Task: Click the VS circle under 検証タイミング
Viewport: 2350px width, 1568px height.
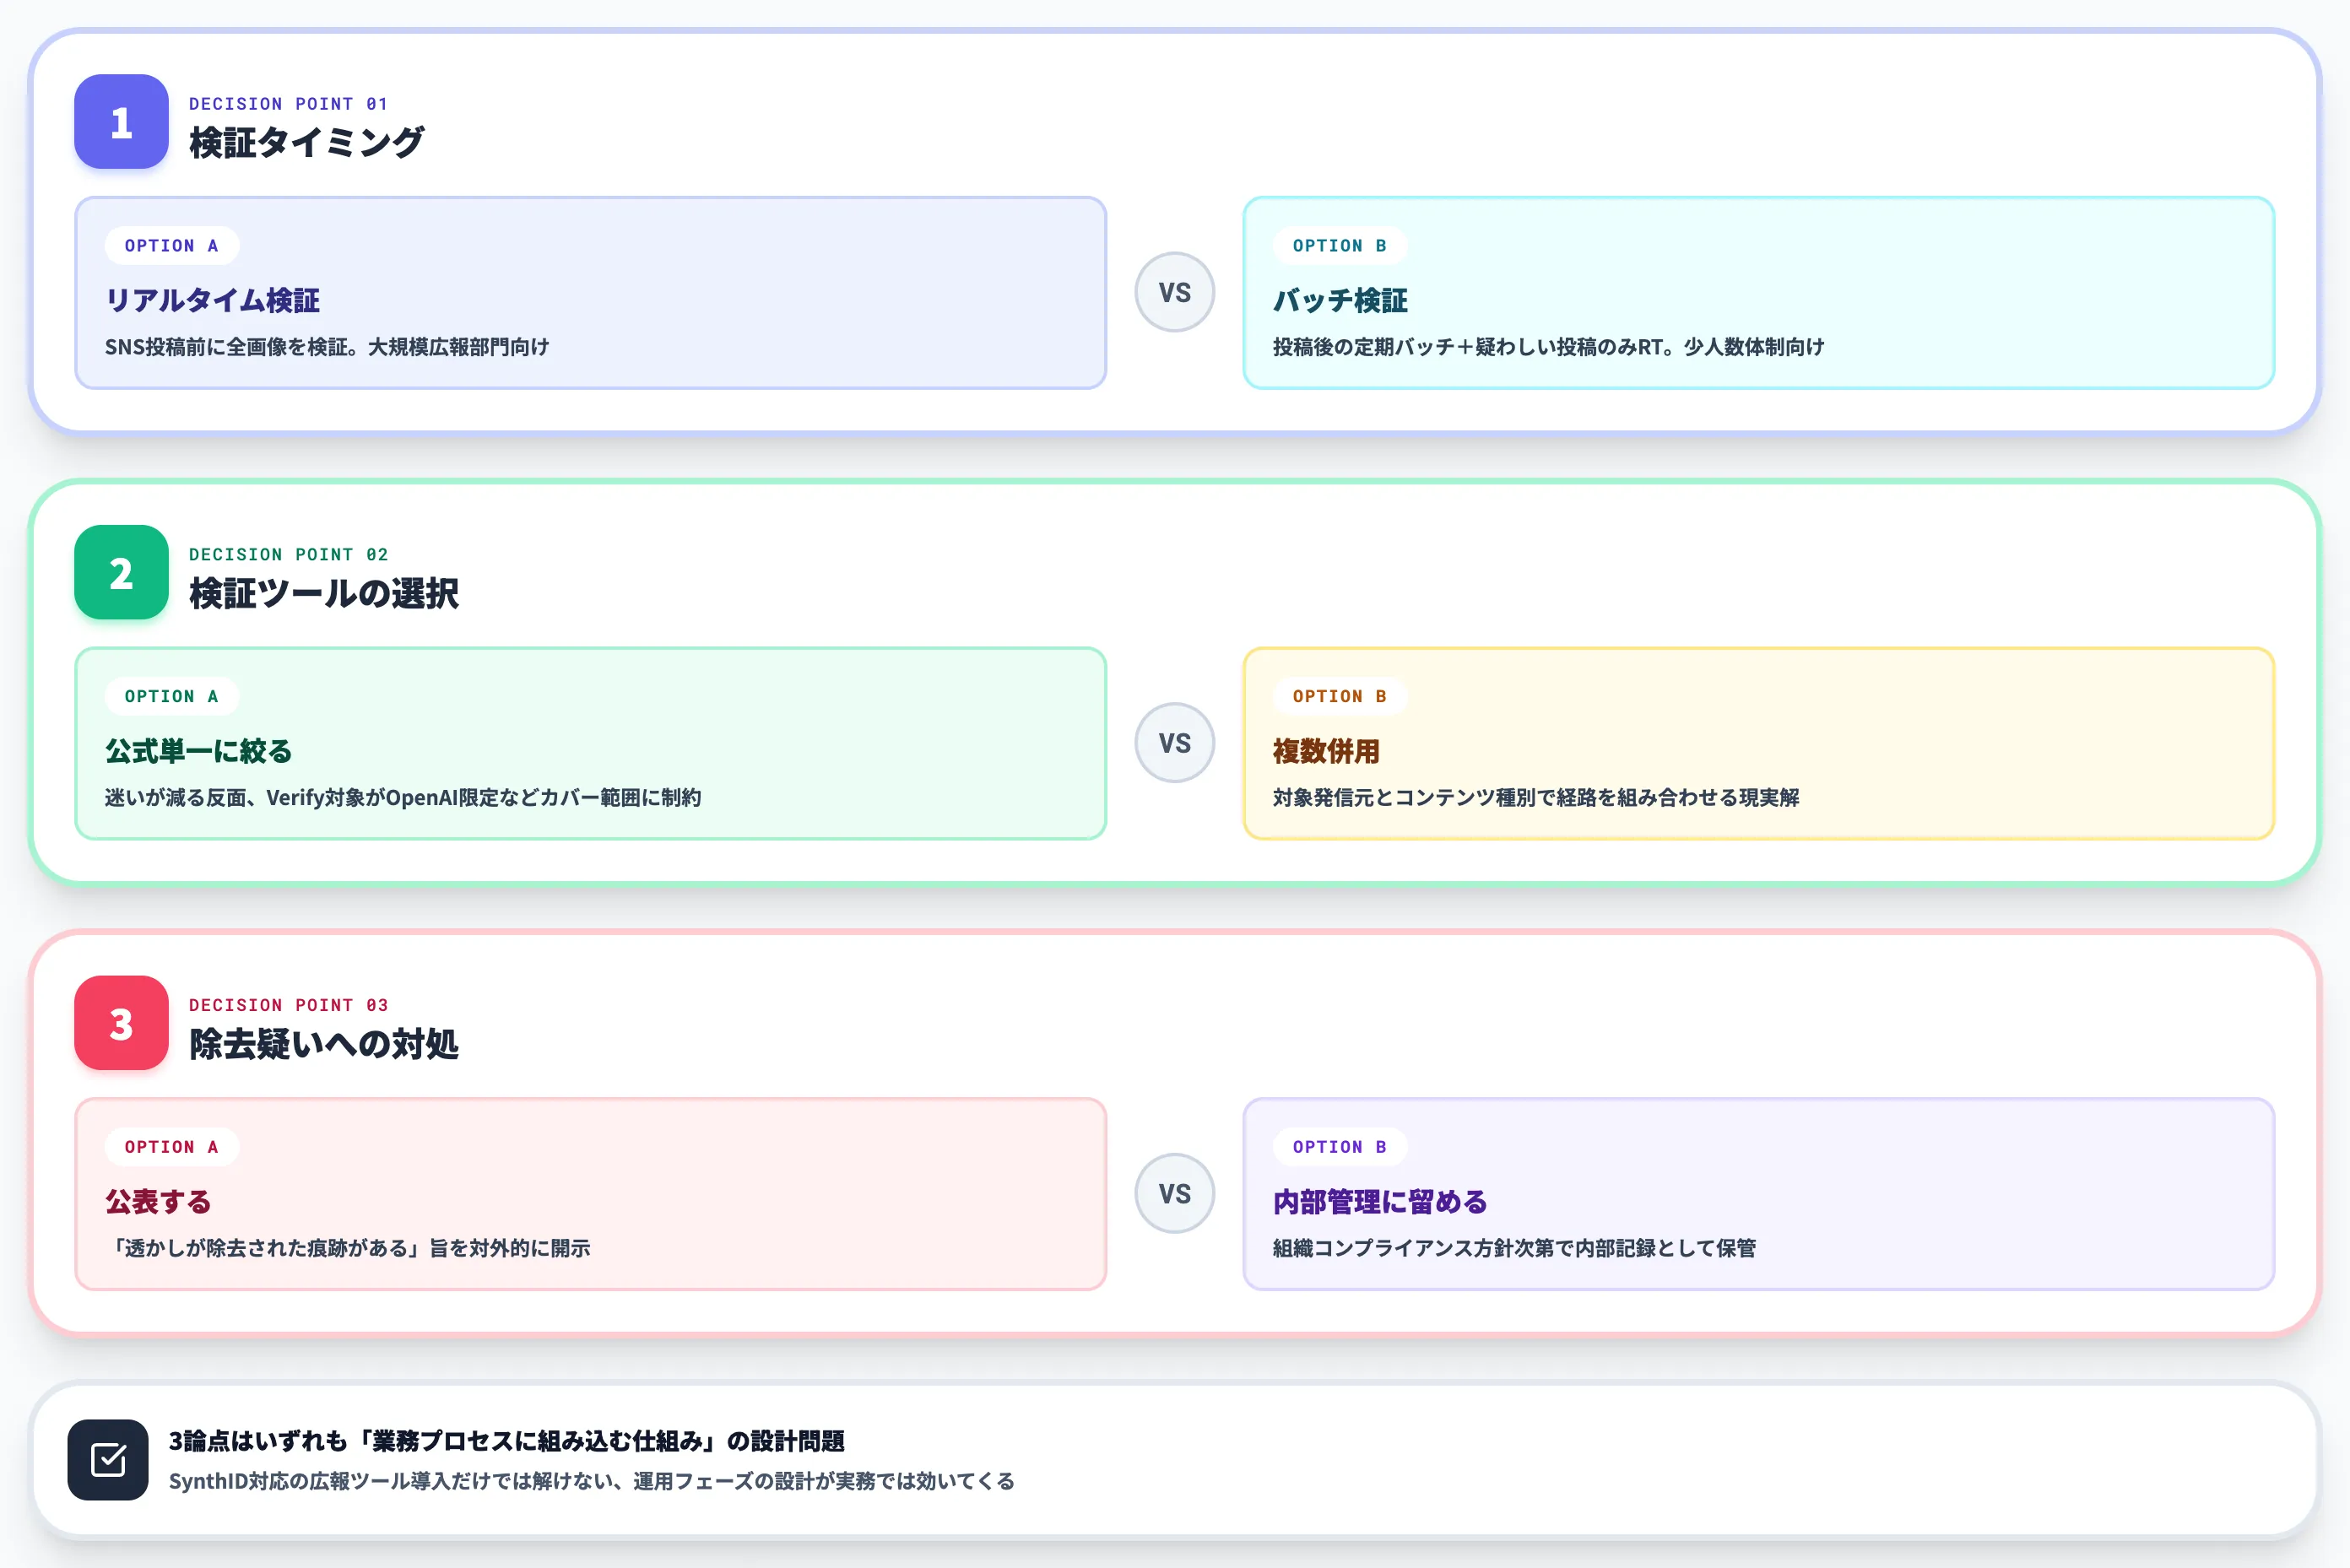Action: coord(1175,292)
